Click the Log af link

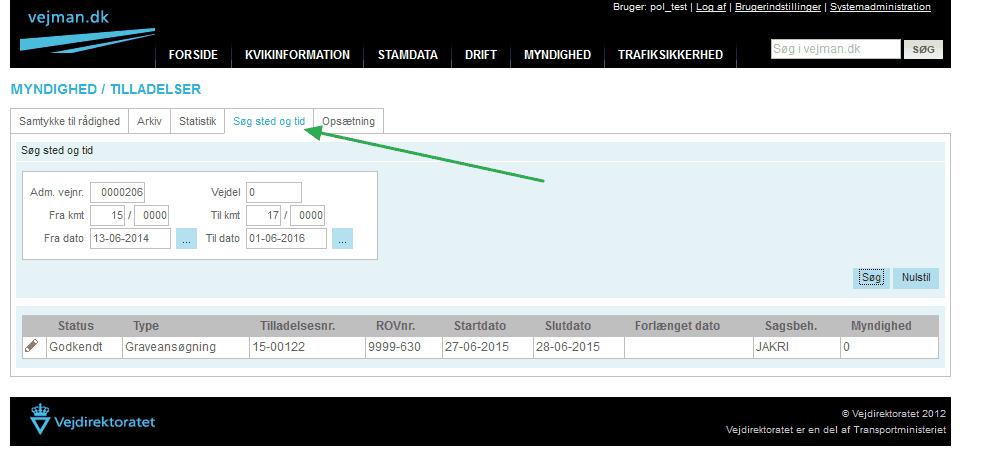click(x=711, y=7)
